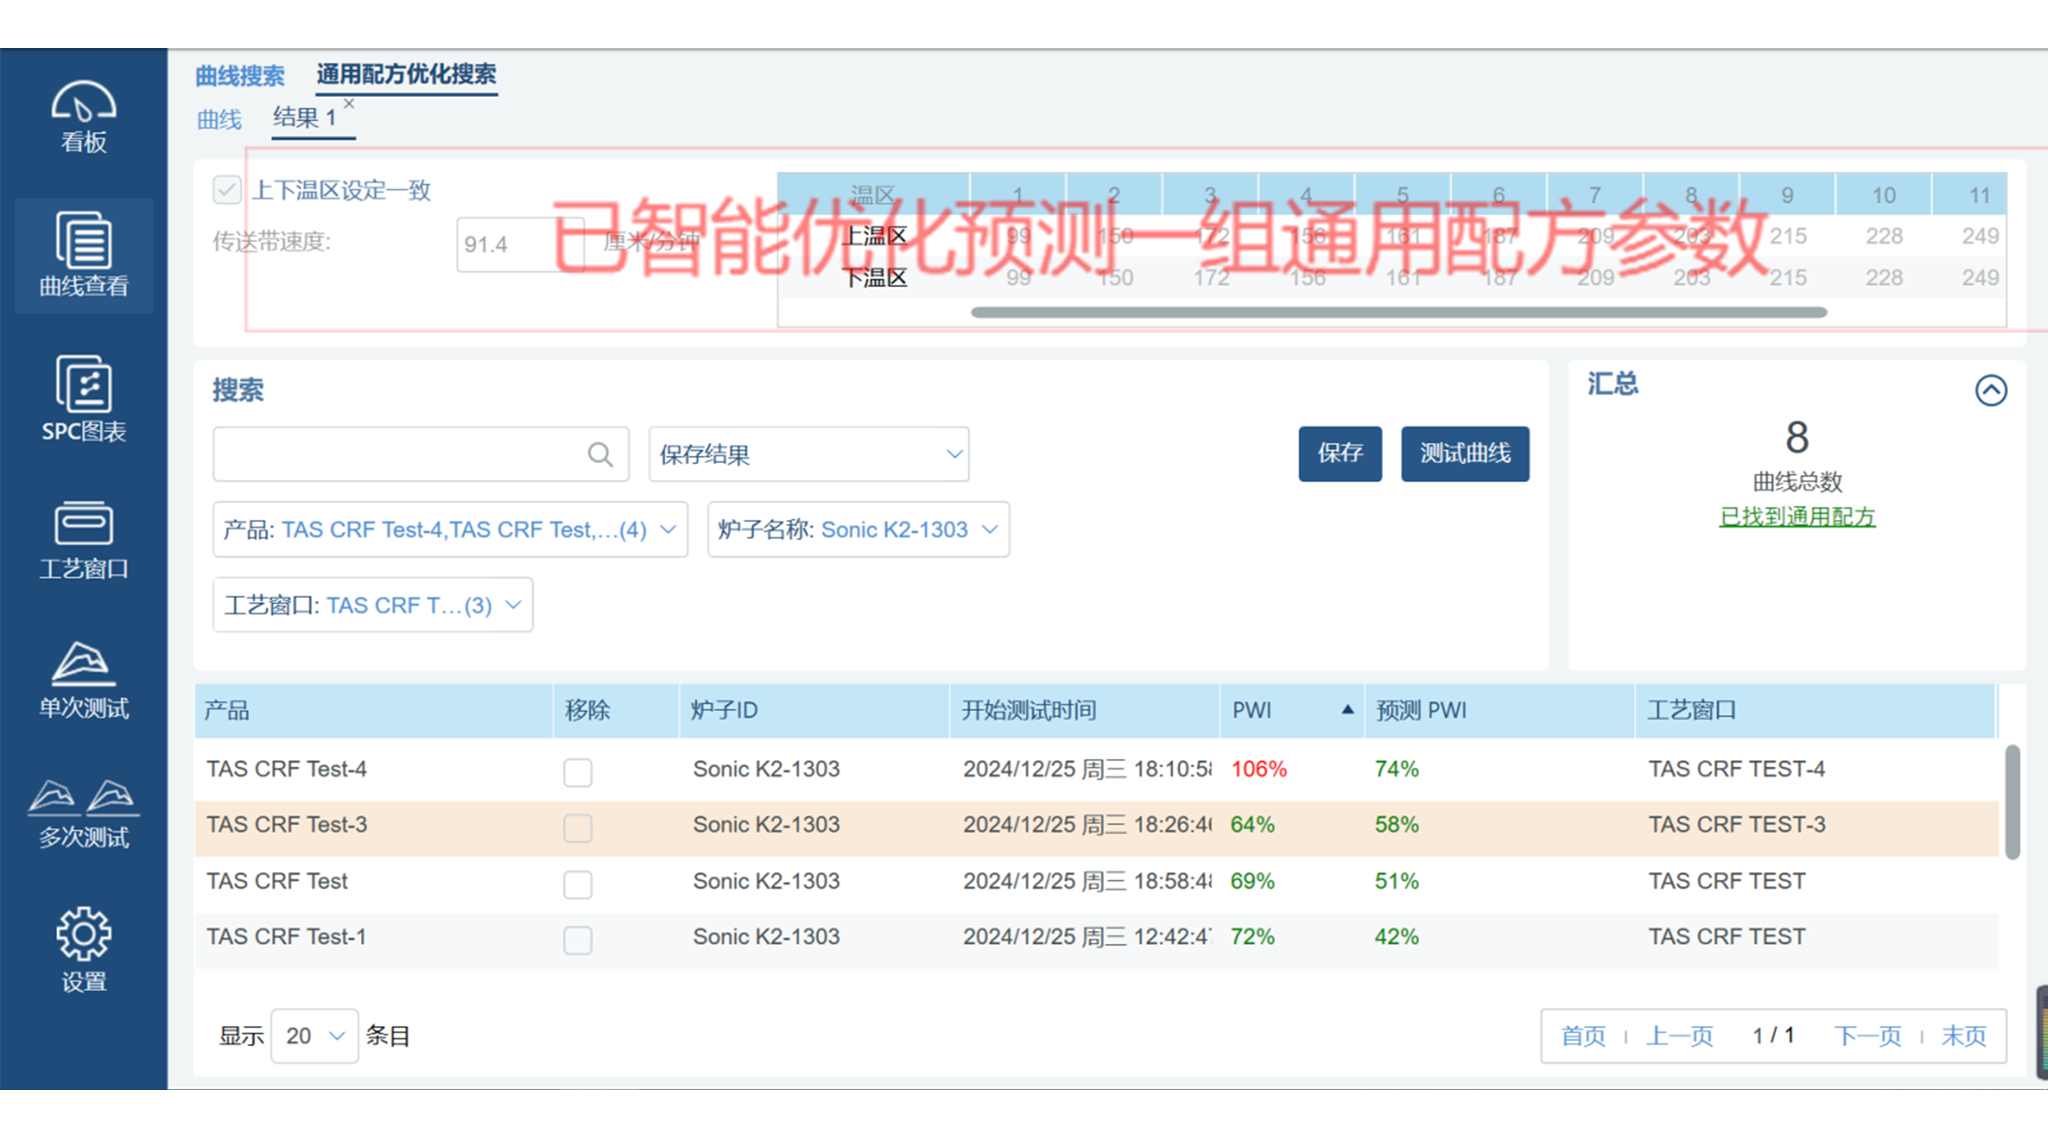Click the 42% predicted PWI value

pos(1396,937)
